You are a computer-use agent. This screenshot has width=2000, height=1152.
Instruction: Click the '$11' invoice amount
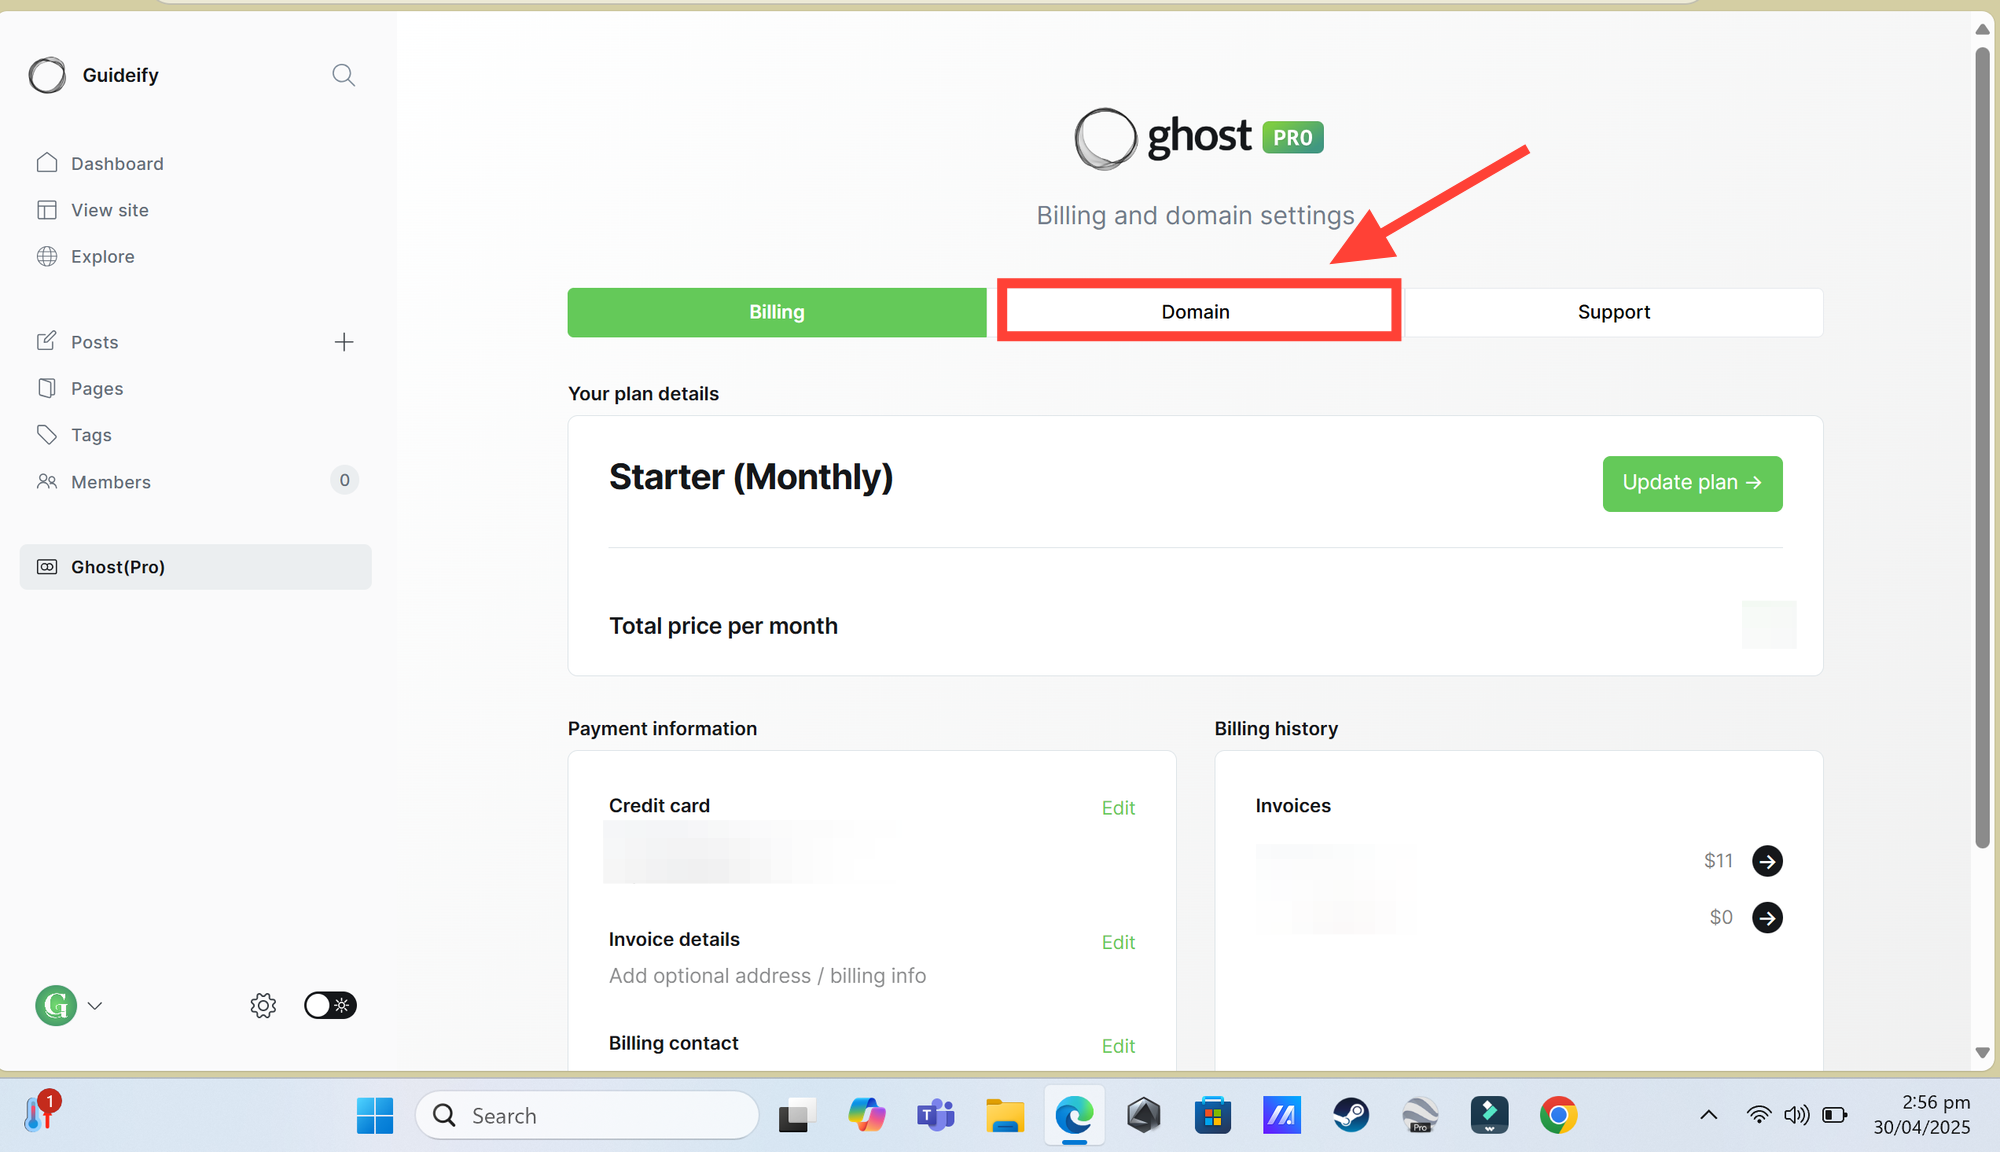1718,861
